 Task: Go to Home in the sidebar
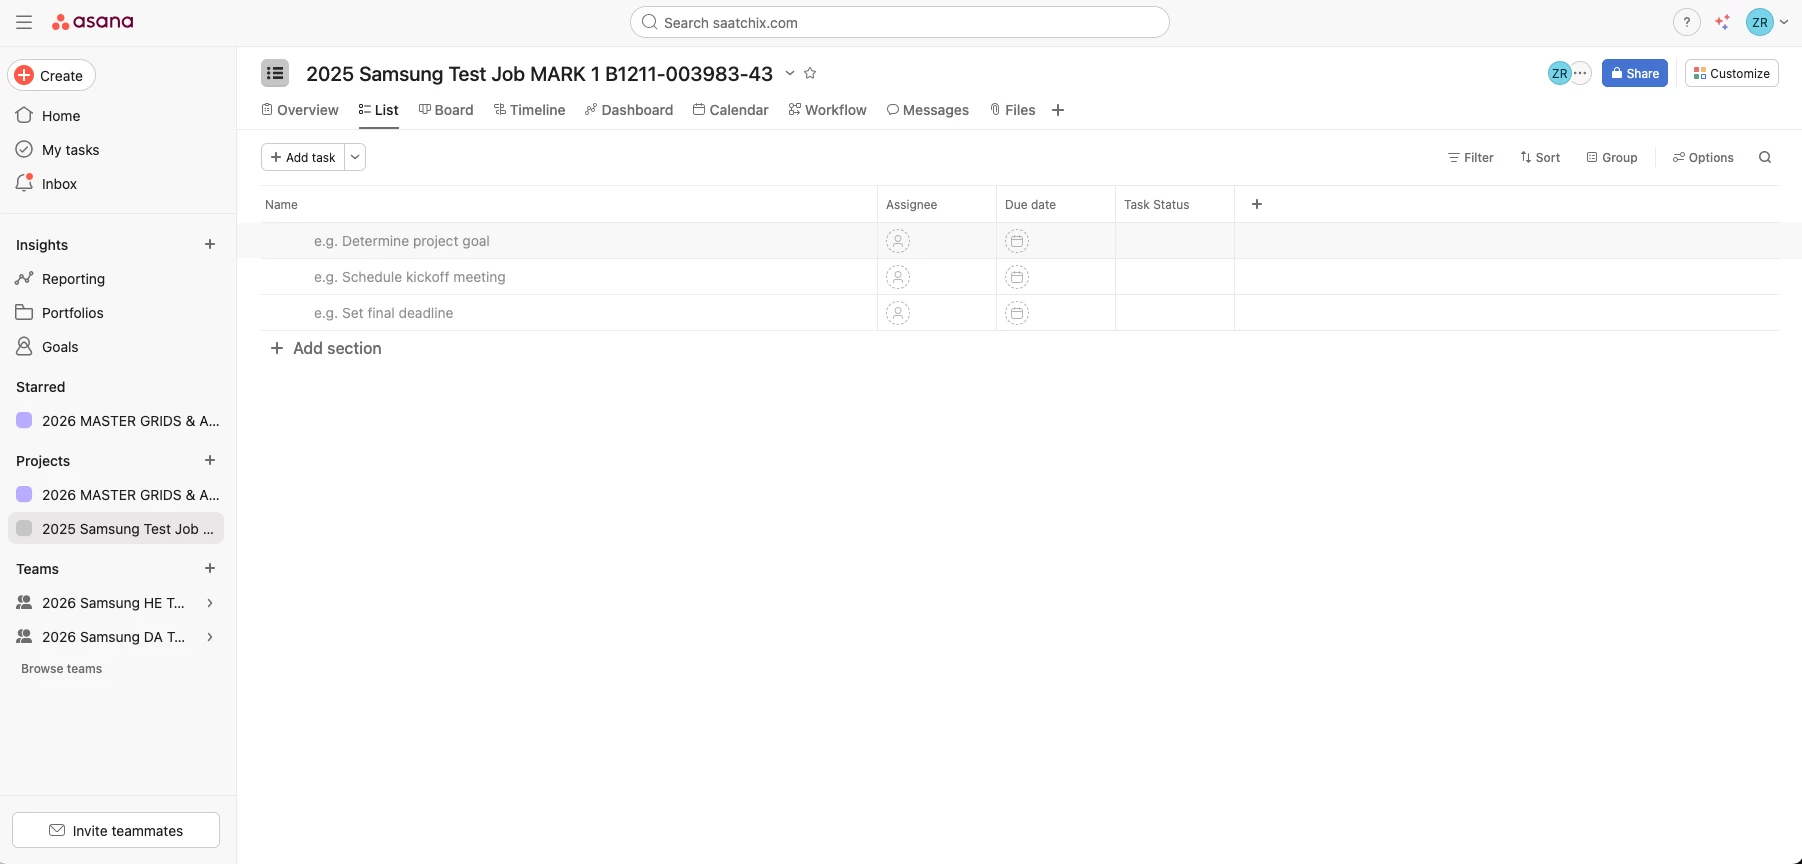pyautogui.click(x=116, y=116)
